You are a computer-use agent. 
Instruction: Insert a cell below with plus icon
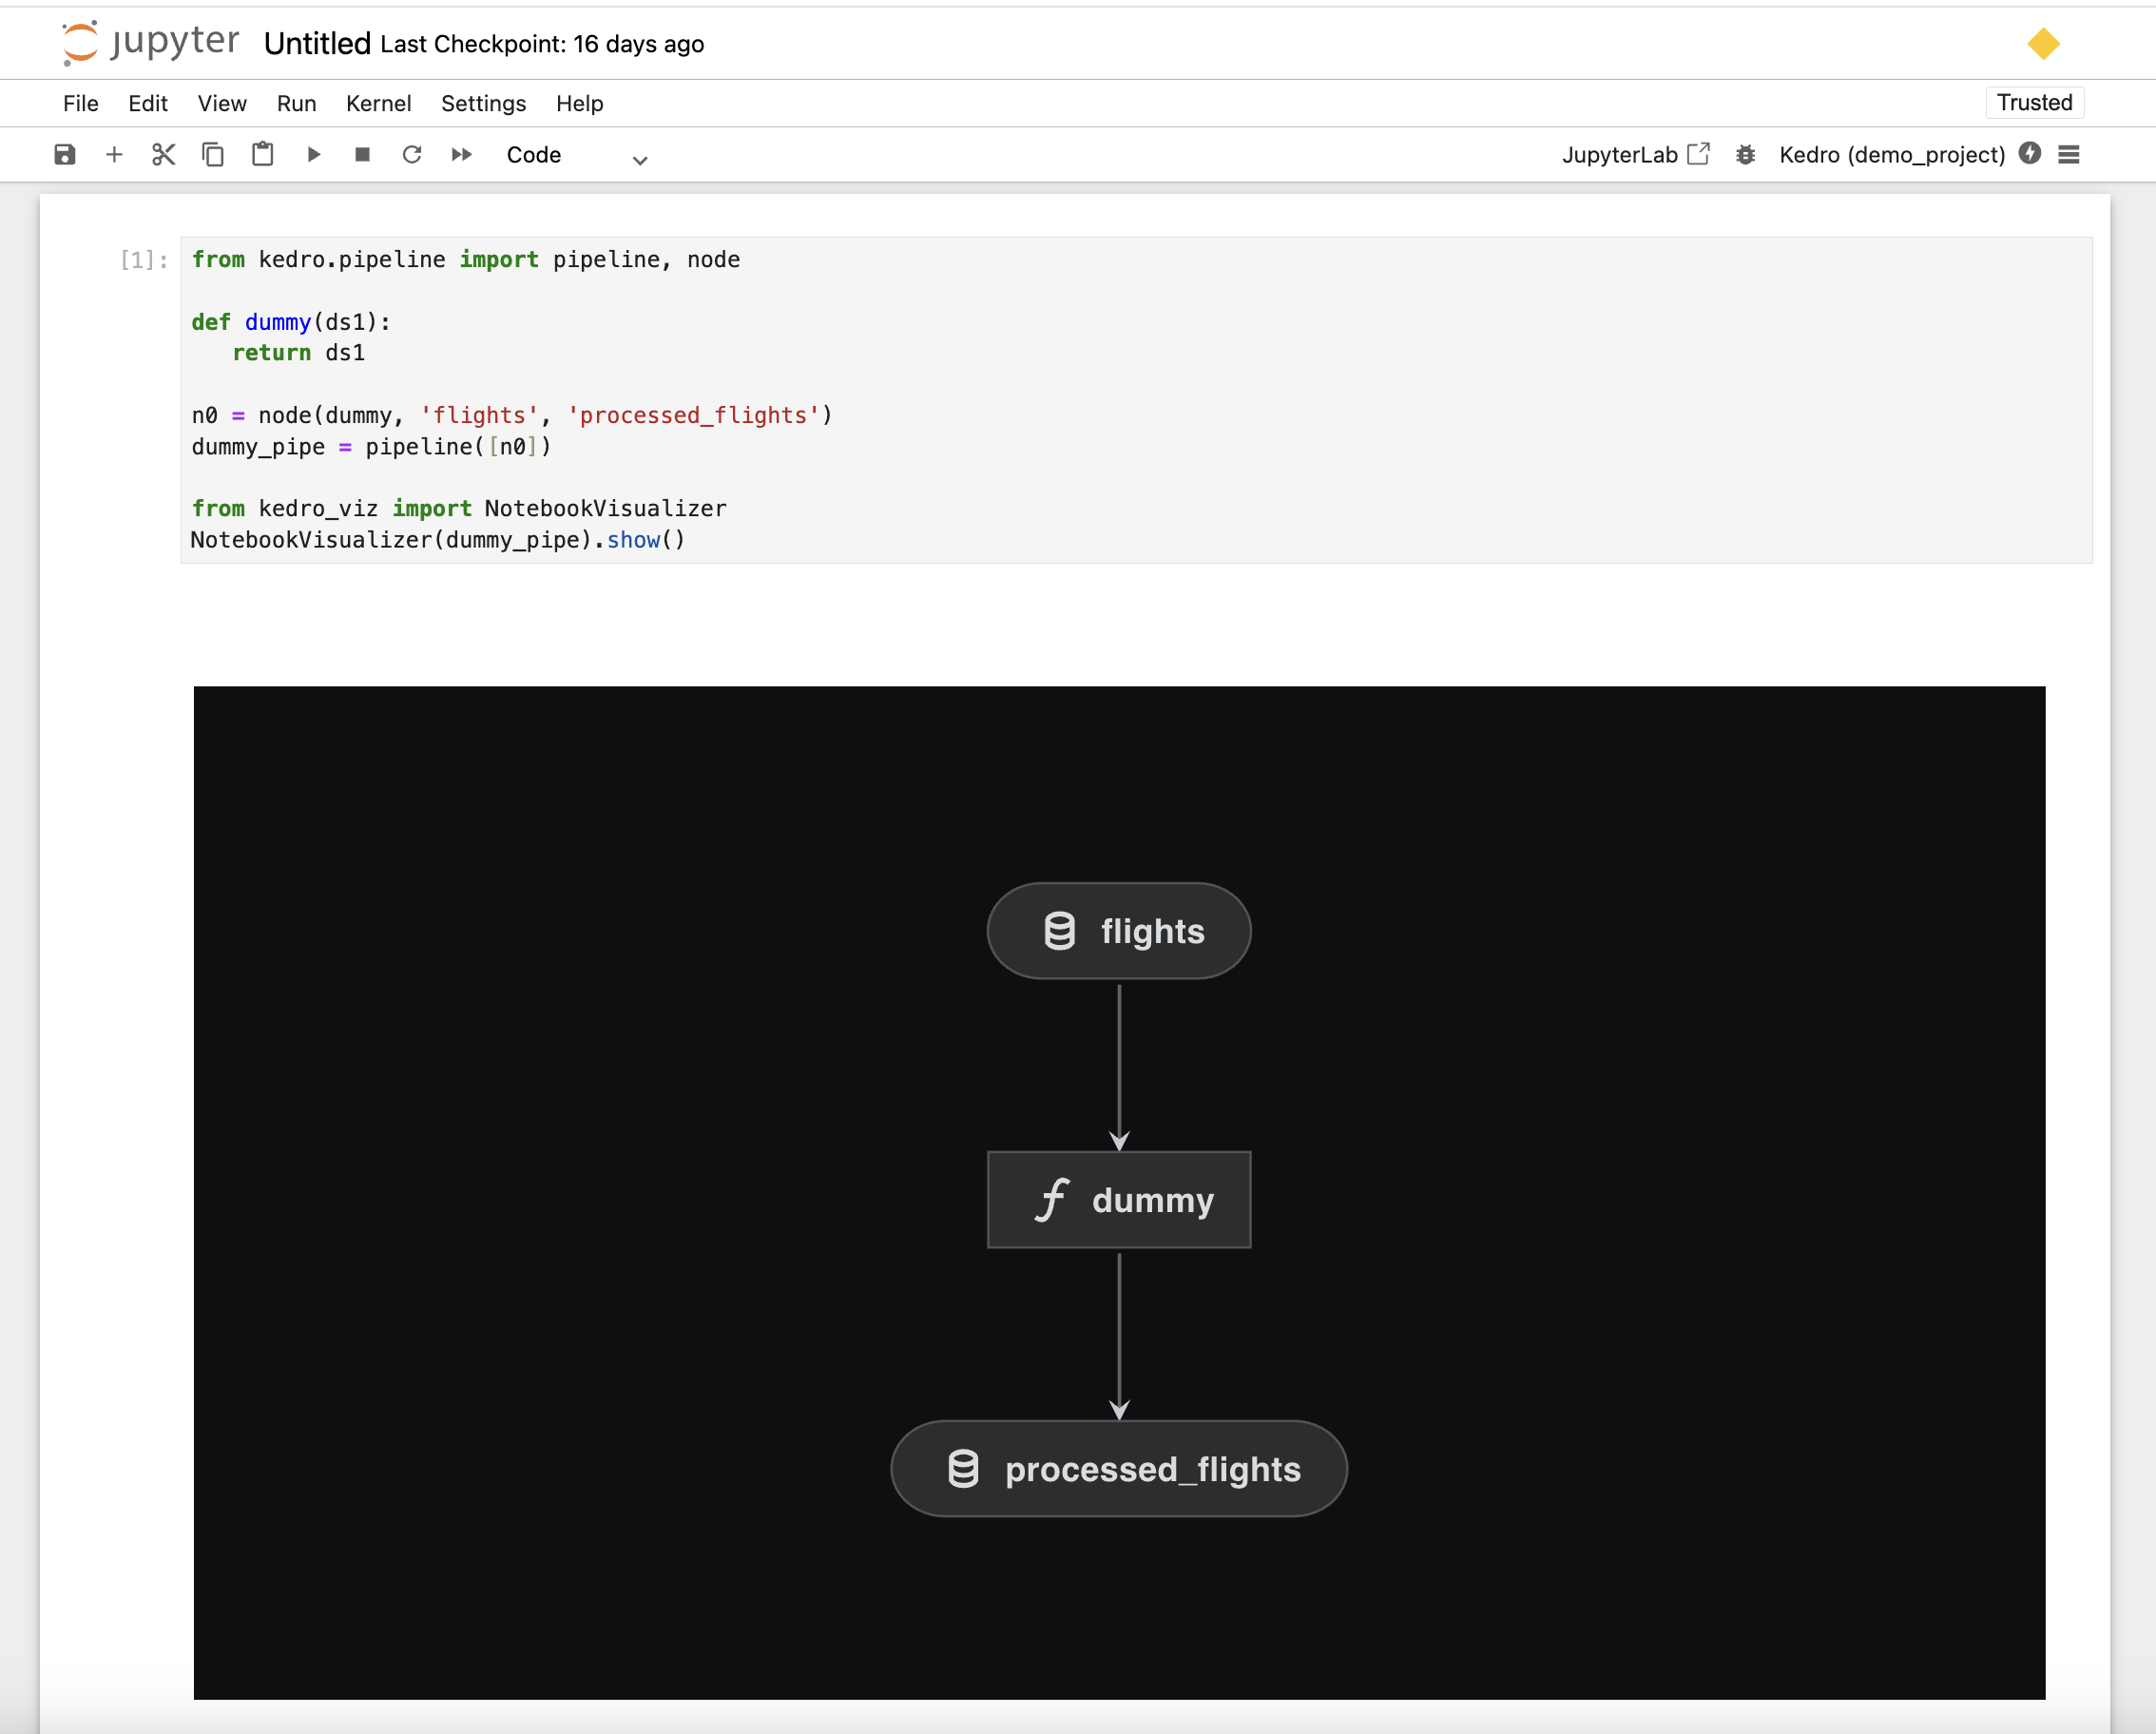114,155
